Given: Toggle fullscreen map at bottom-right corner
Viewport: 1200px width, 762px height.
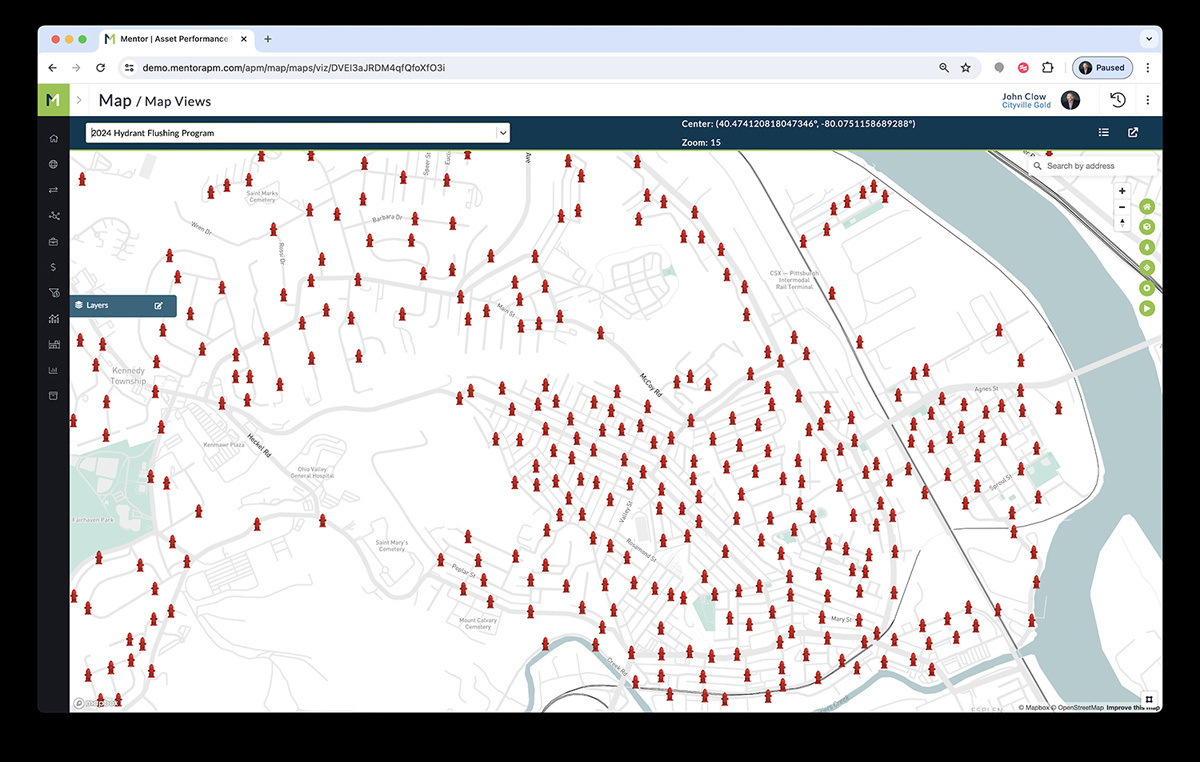Looking at the screenshot, I should (x=1150, y=699).
